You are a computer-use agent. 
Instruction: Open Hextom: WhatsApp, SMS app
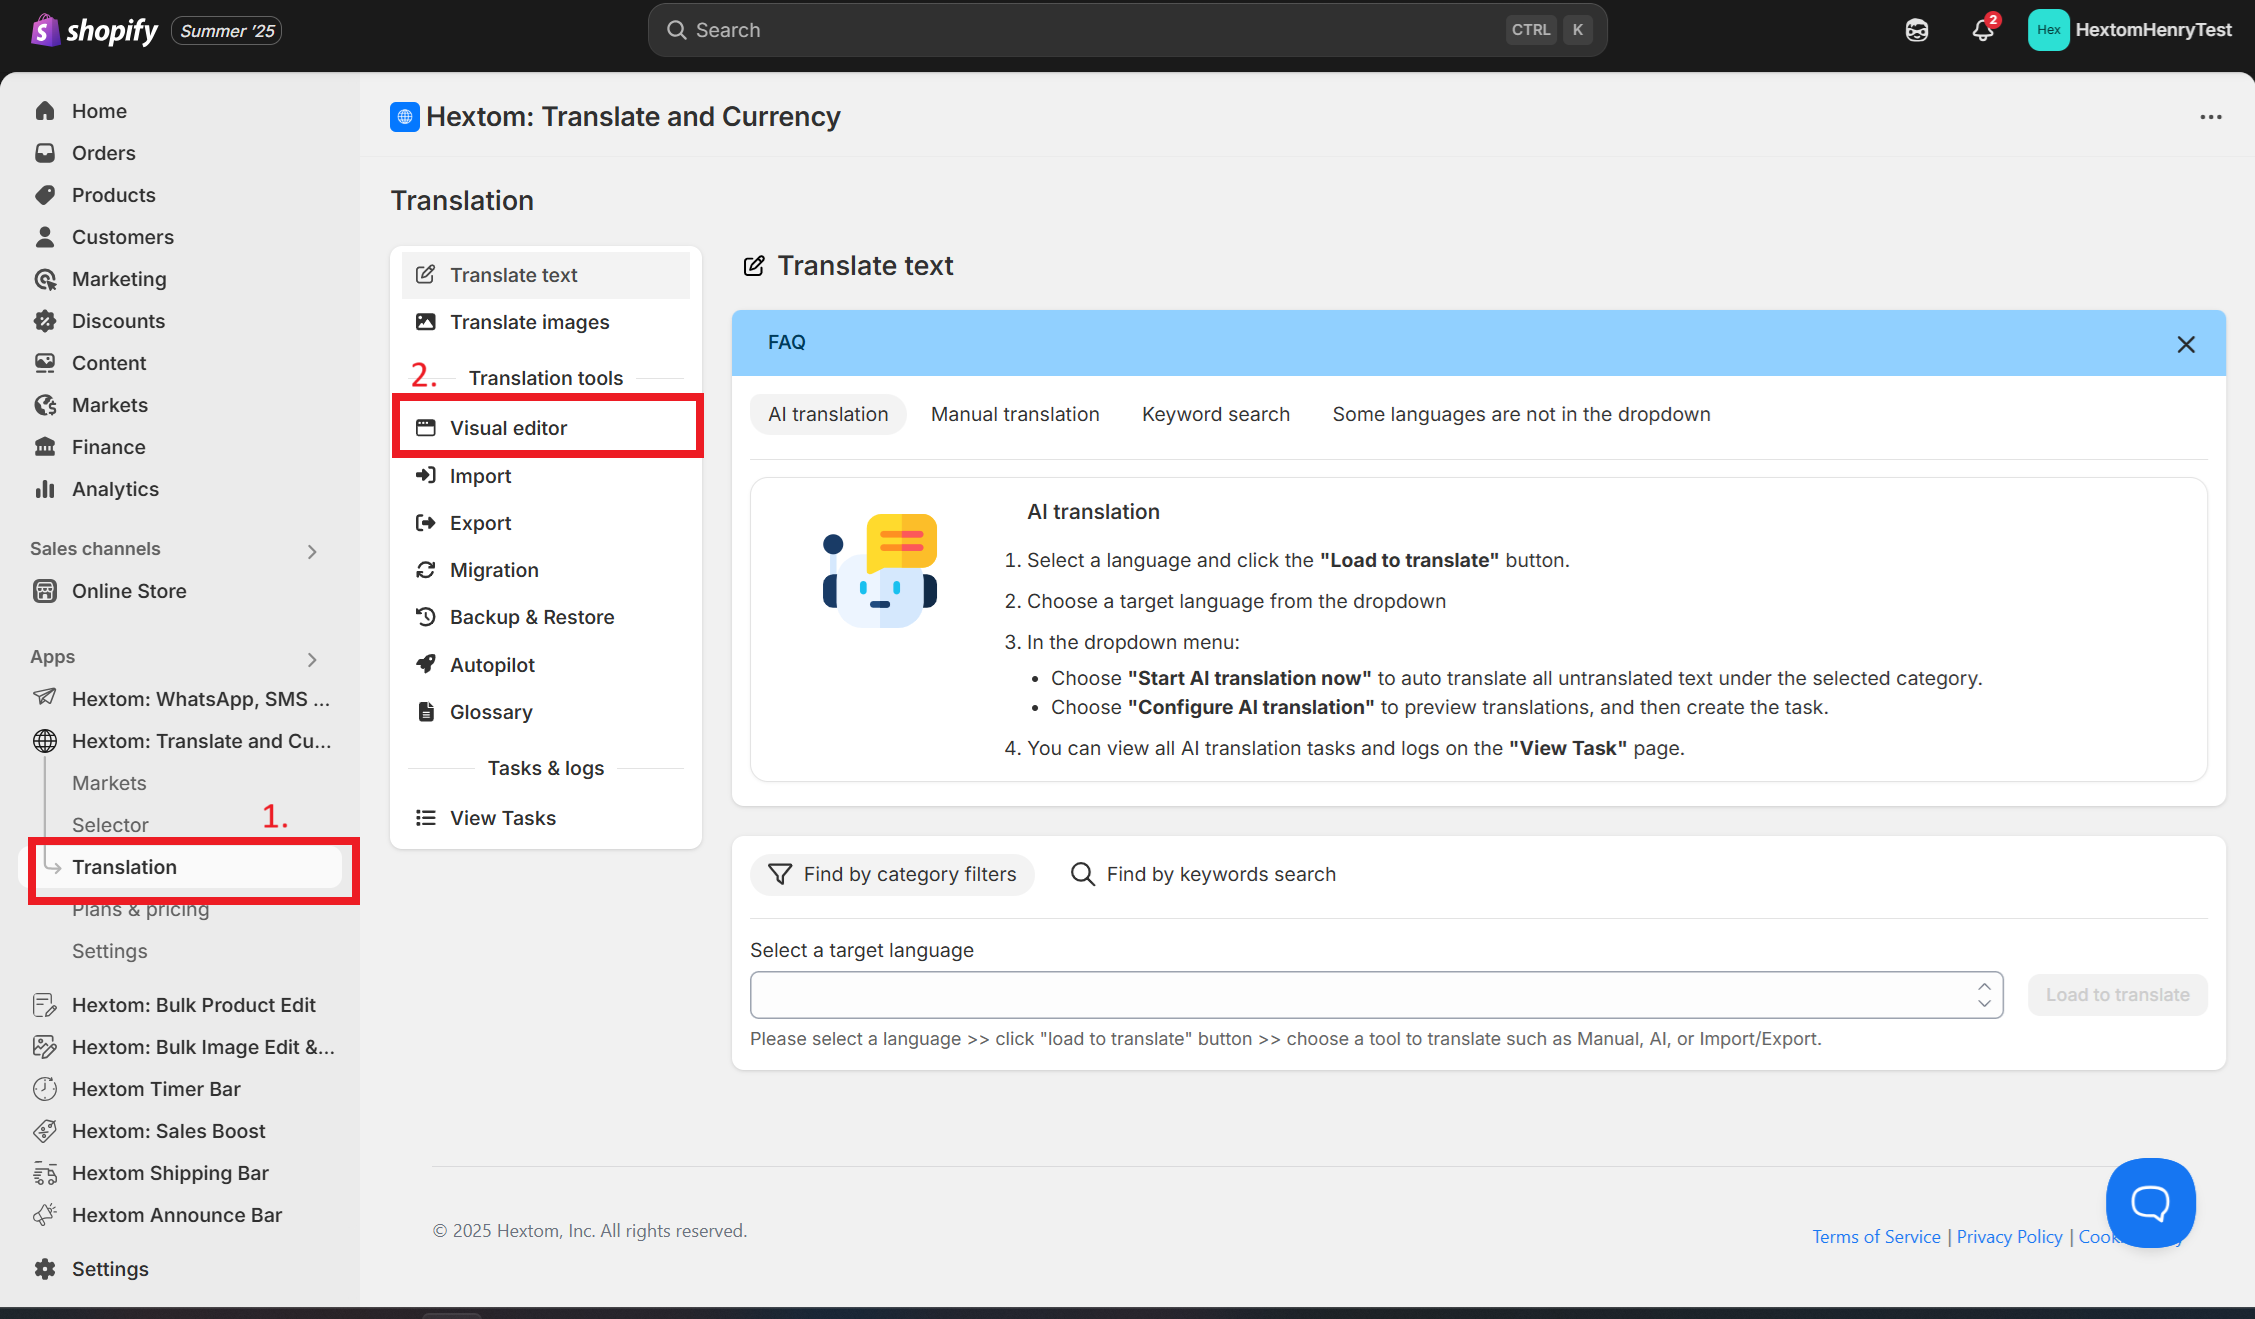pyautogui.click(x=200, y=699)
